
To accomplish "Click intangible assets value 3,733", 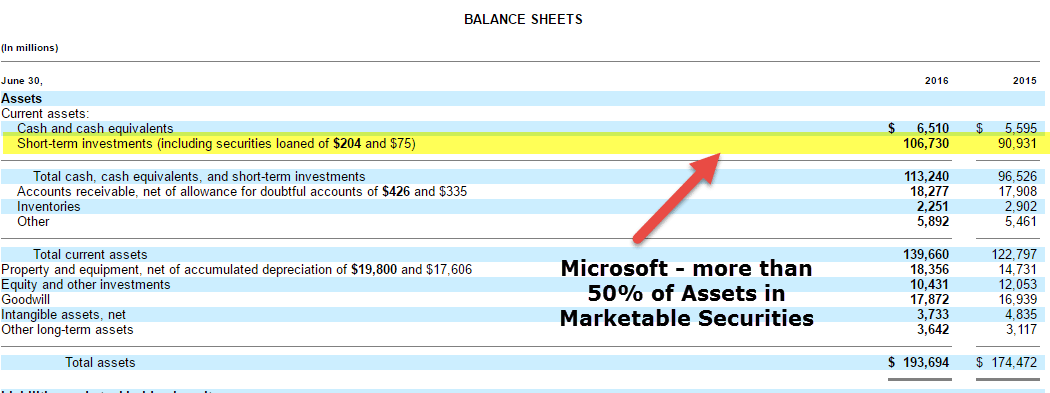I will coord(933,315).
